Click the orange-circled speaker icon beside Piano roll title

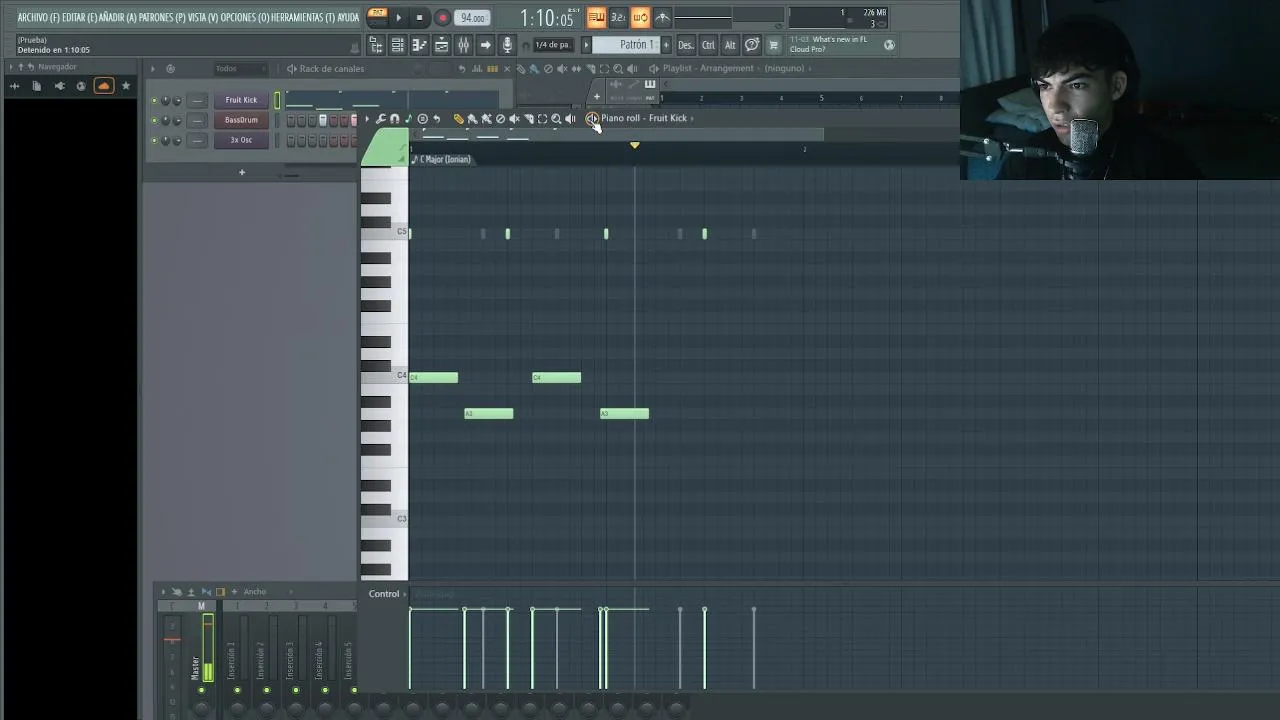click(x=592, y=118)
